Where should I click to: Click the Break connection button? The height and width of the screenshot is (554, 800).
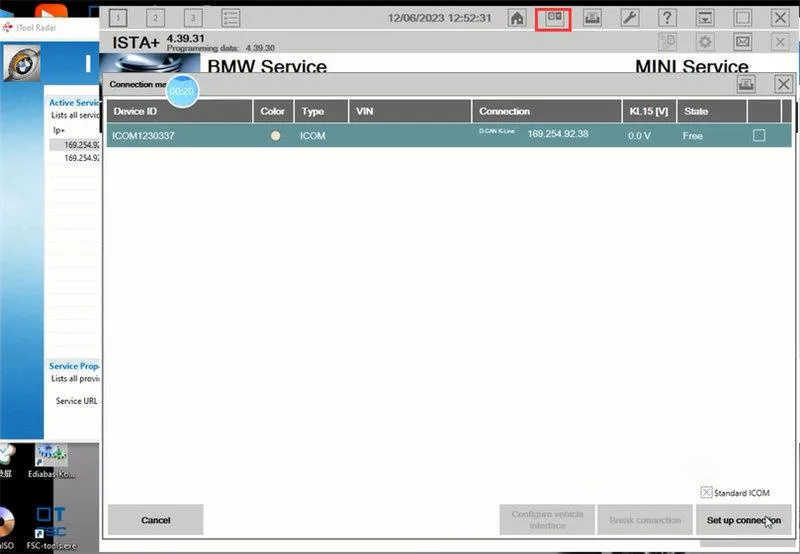(645, 520)
